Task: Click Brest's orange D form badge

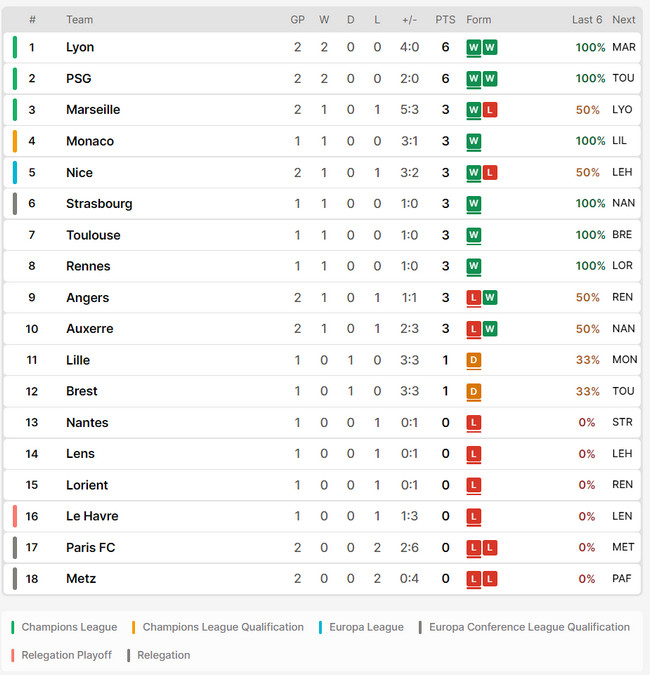Action: click(474, 391)
